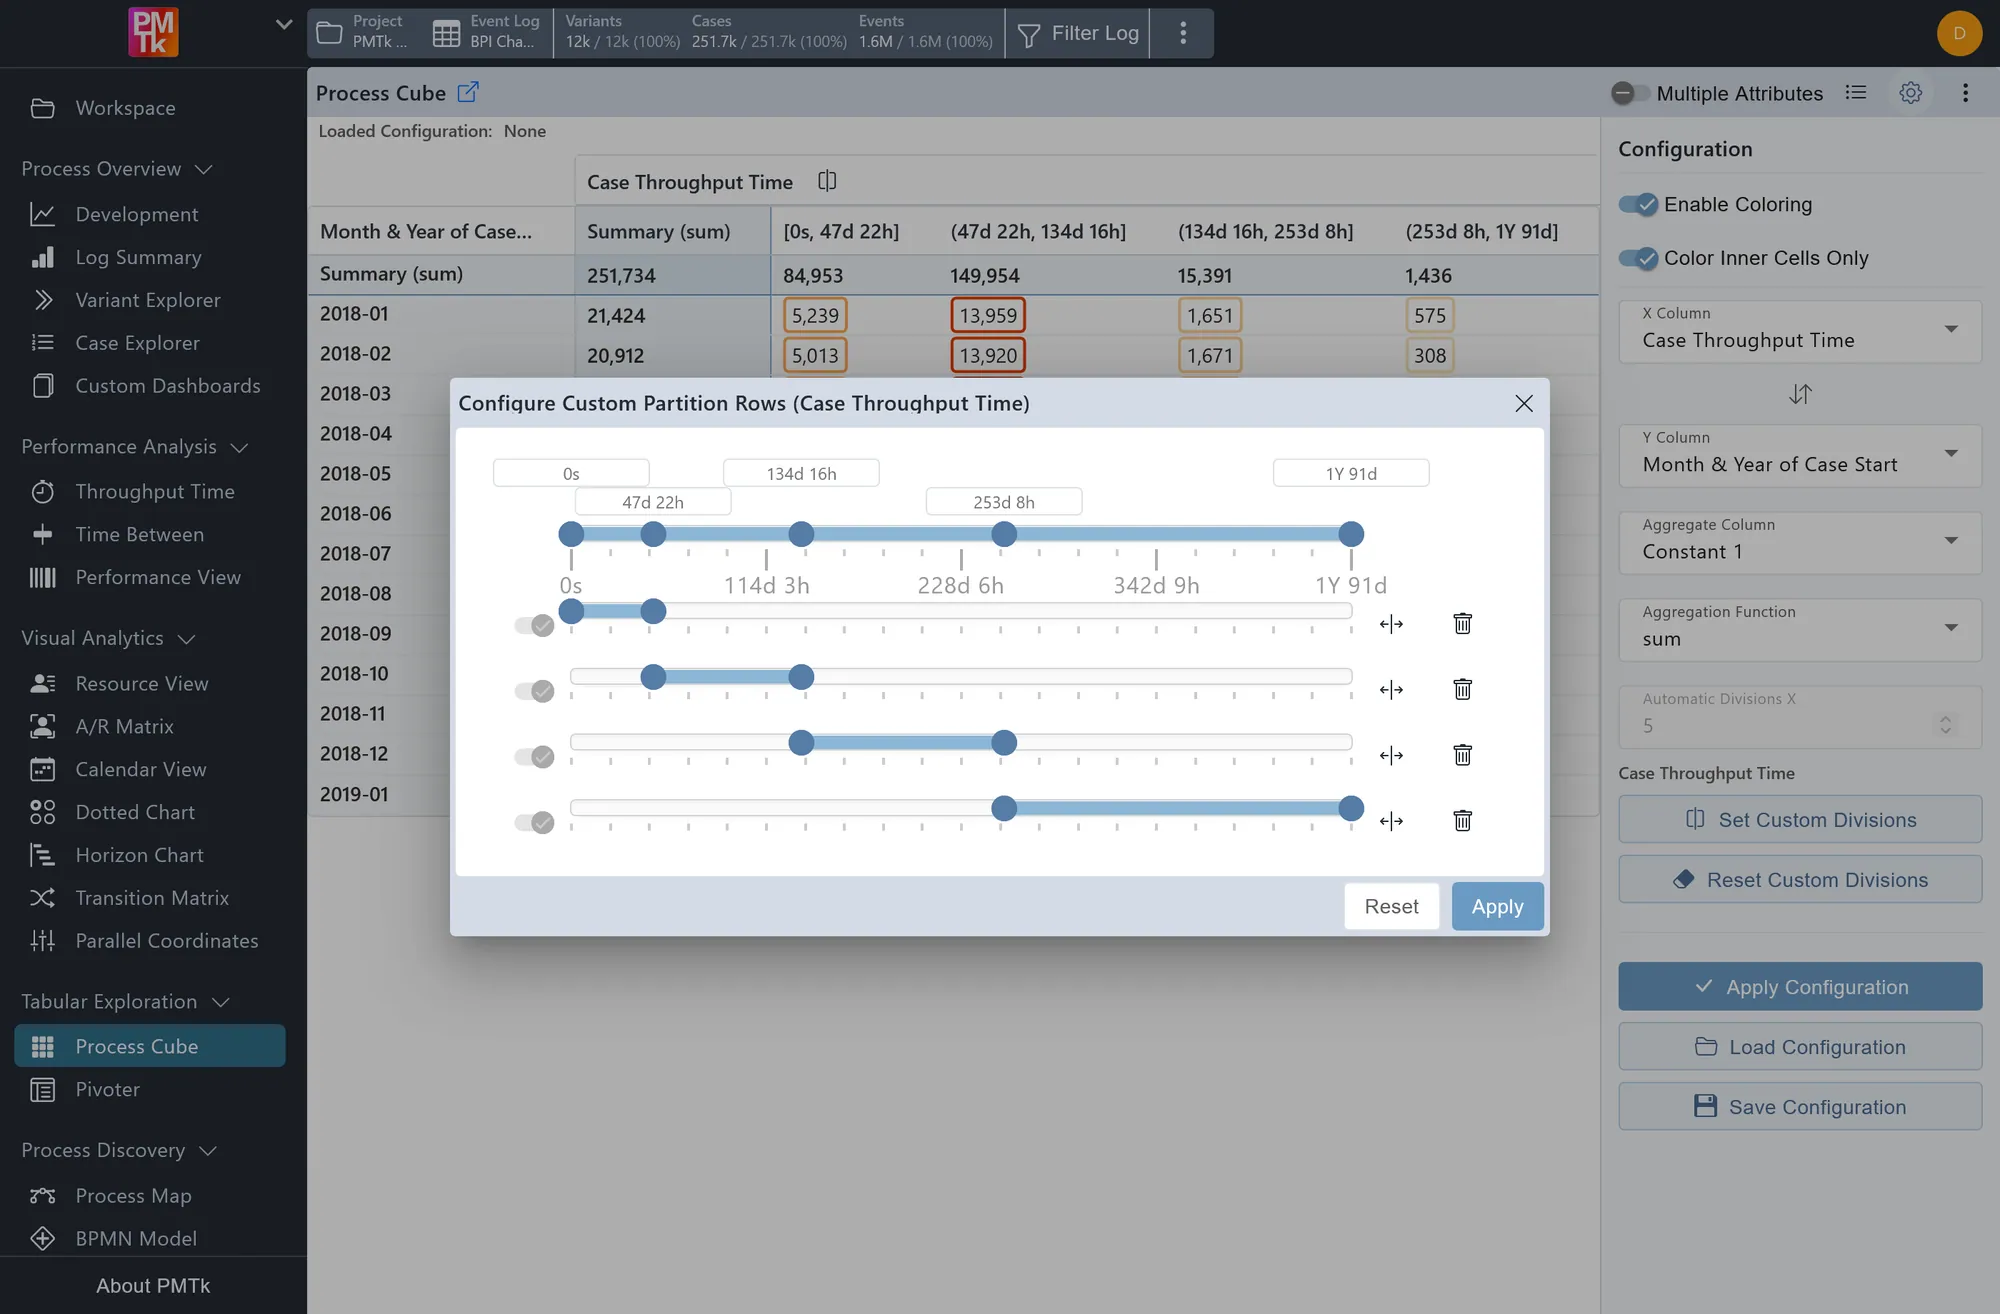2000x1314 pixels.
Task: Click the Project folder icon in top bar
Action: [x=329, y=33]
